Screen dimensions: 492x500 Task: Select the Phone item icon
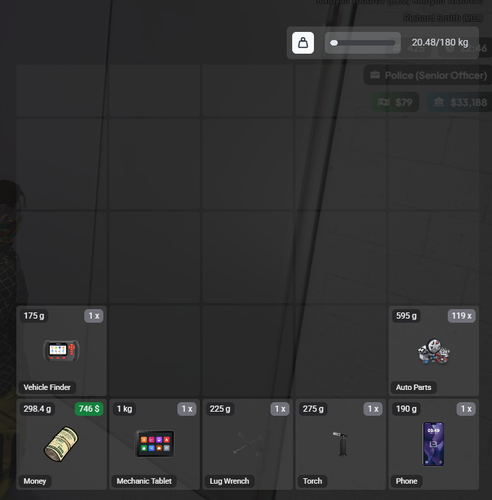click(433, 444)
